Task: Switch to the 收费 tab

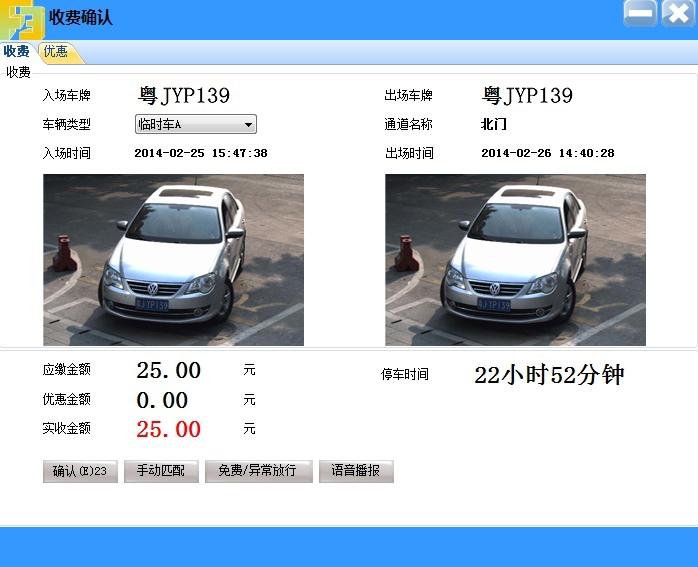Action: point(17,52)
